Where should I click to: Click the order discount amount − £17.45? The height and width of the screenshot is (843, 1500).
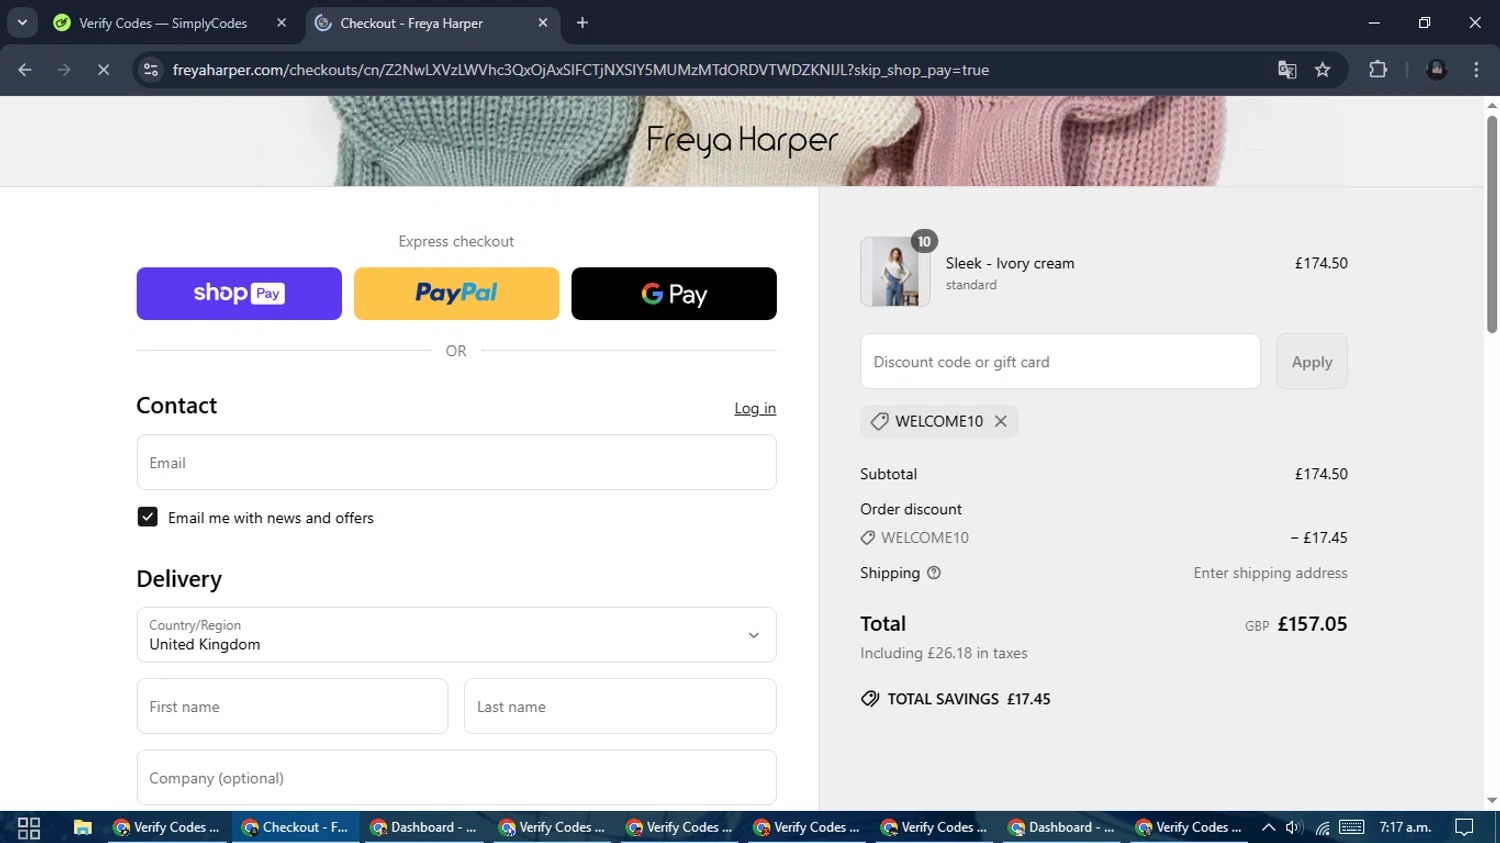click(1318, 538)
